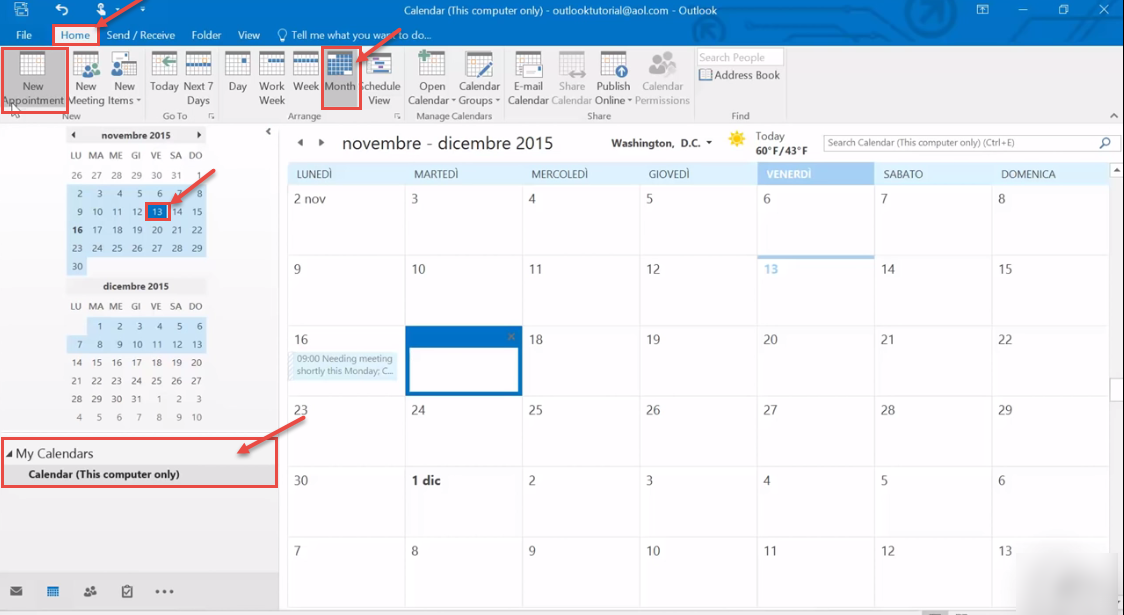Switch to Work Week view
The width and height of the screenshot is (1124, 615).
point(272,79)
